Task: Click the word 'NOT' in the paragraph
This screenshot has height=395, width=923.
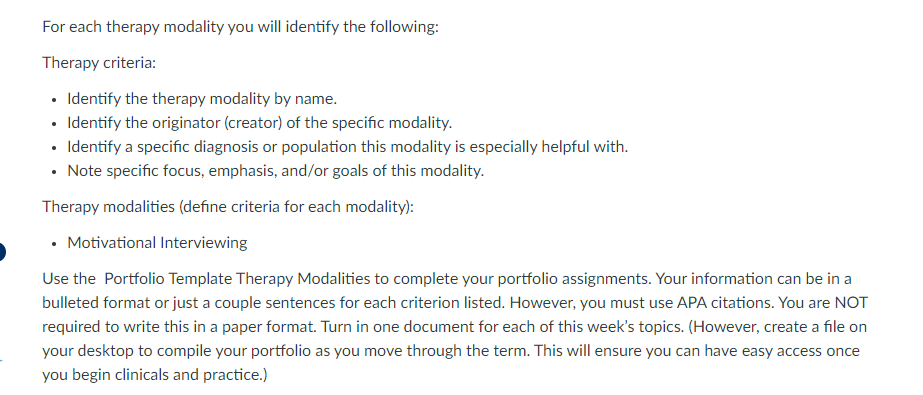Action: point(851,303)
